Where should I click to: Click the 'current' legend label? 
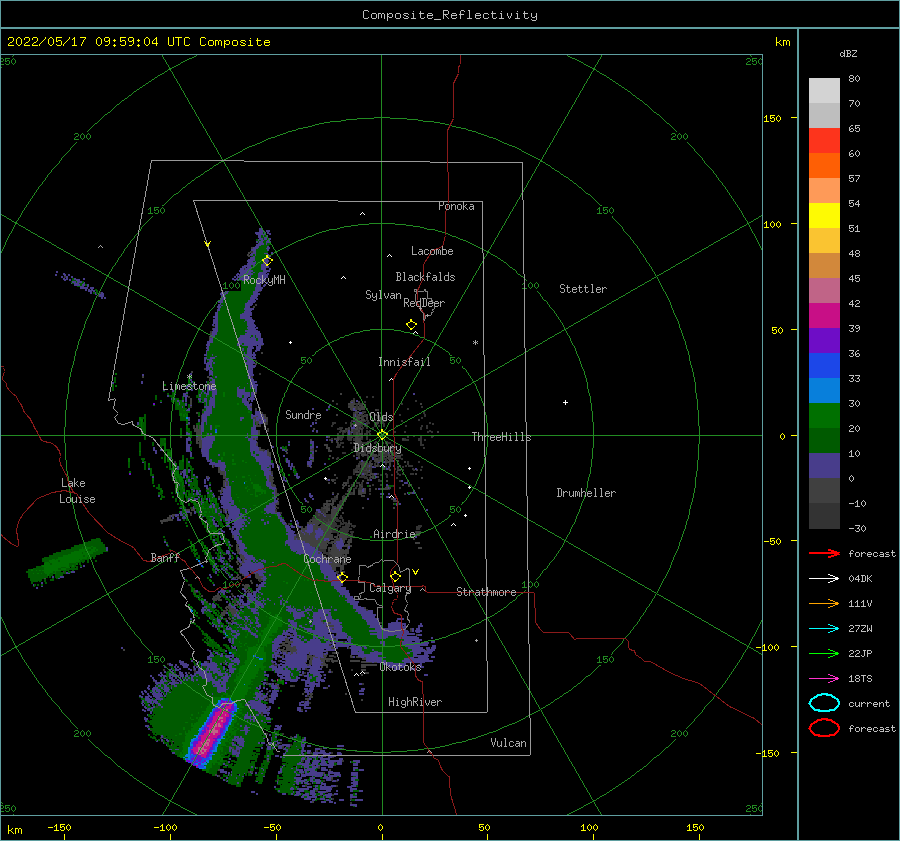pyautogui.click(x=868, y=704)
